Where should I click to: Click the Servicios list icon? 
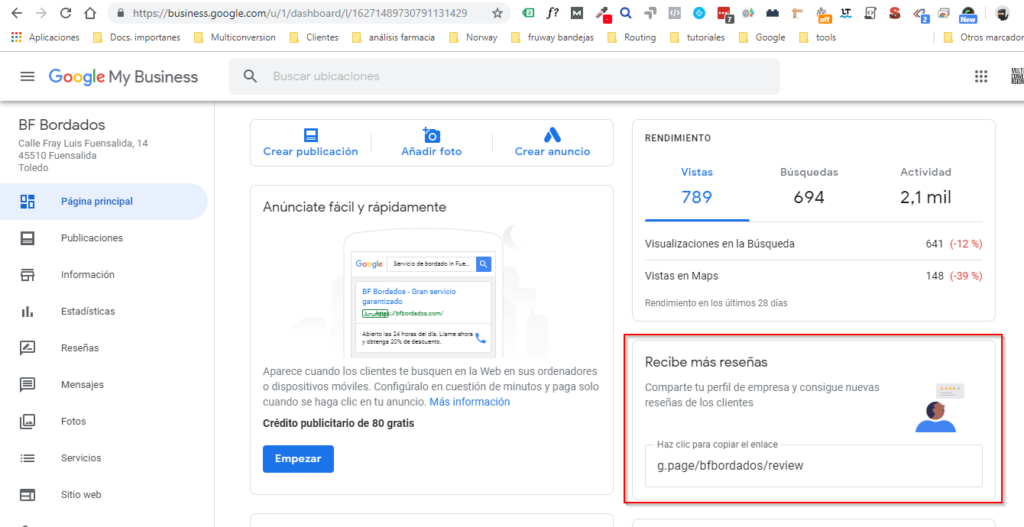27,458
